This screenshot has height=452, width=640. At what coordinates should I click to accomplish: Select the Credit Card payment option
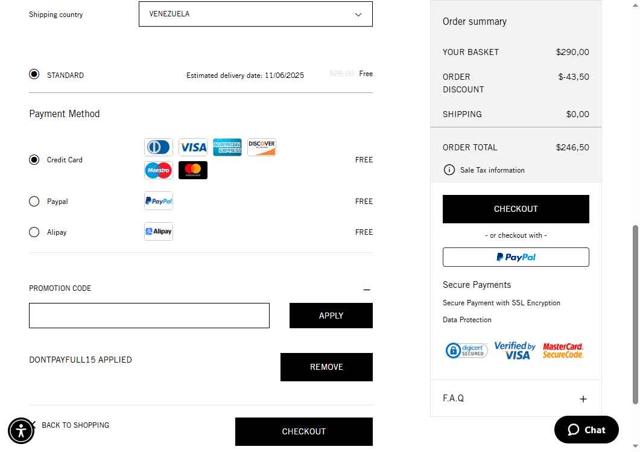point(34,160)
